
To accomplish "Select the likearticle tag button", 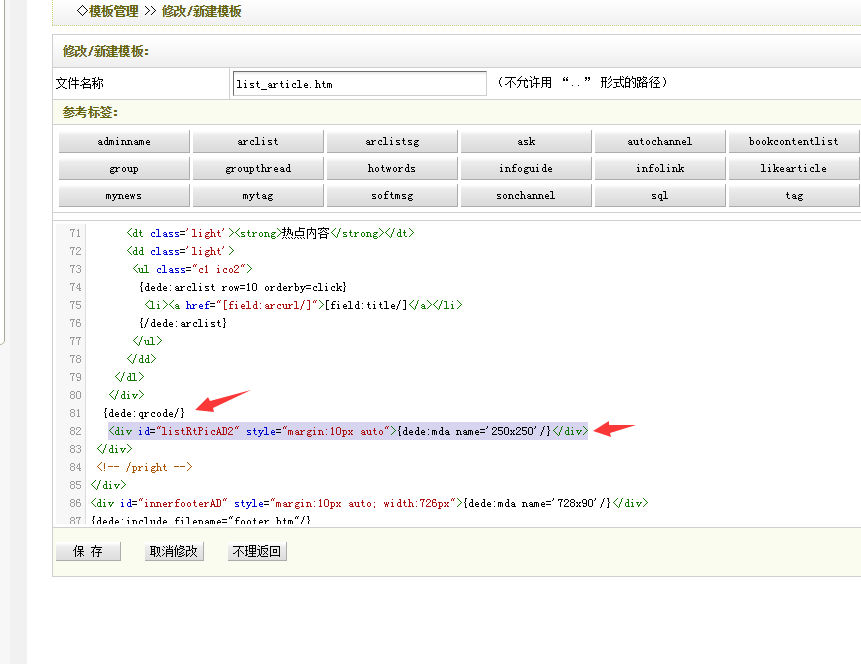I will (794, 168).
